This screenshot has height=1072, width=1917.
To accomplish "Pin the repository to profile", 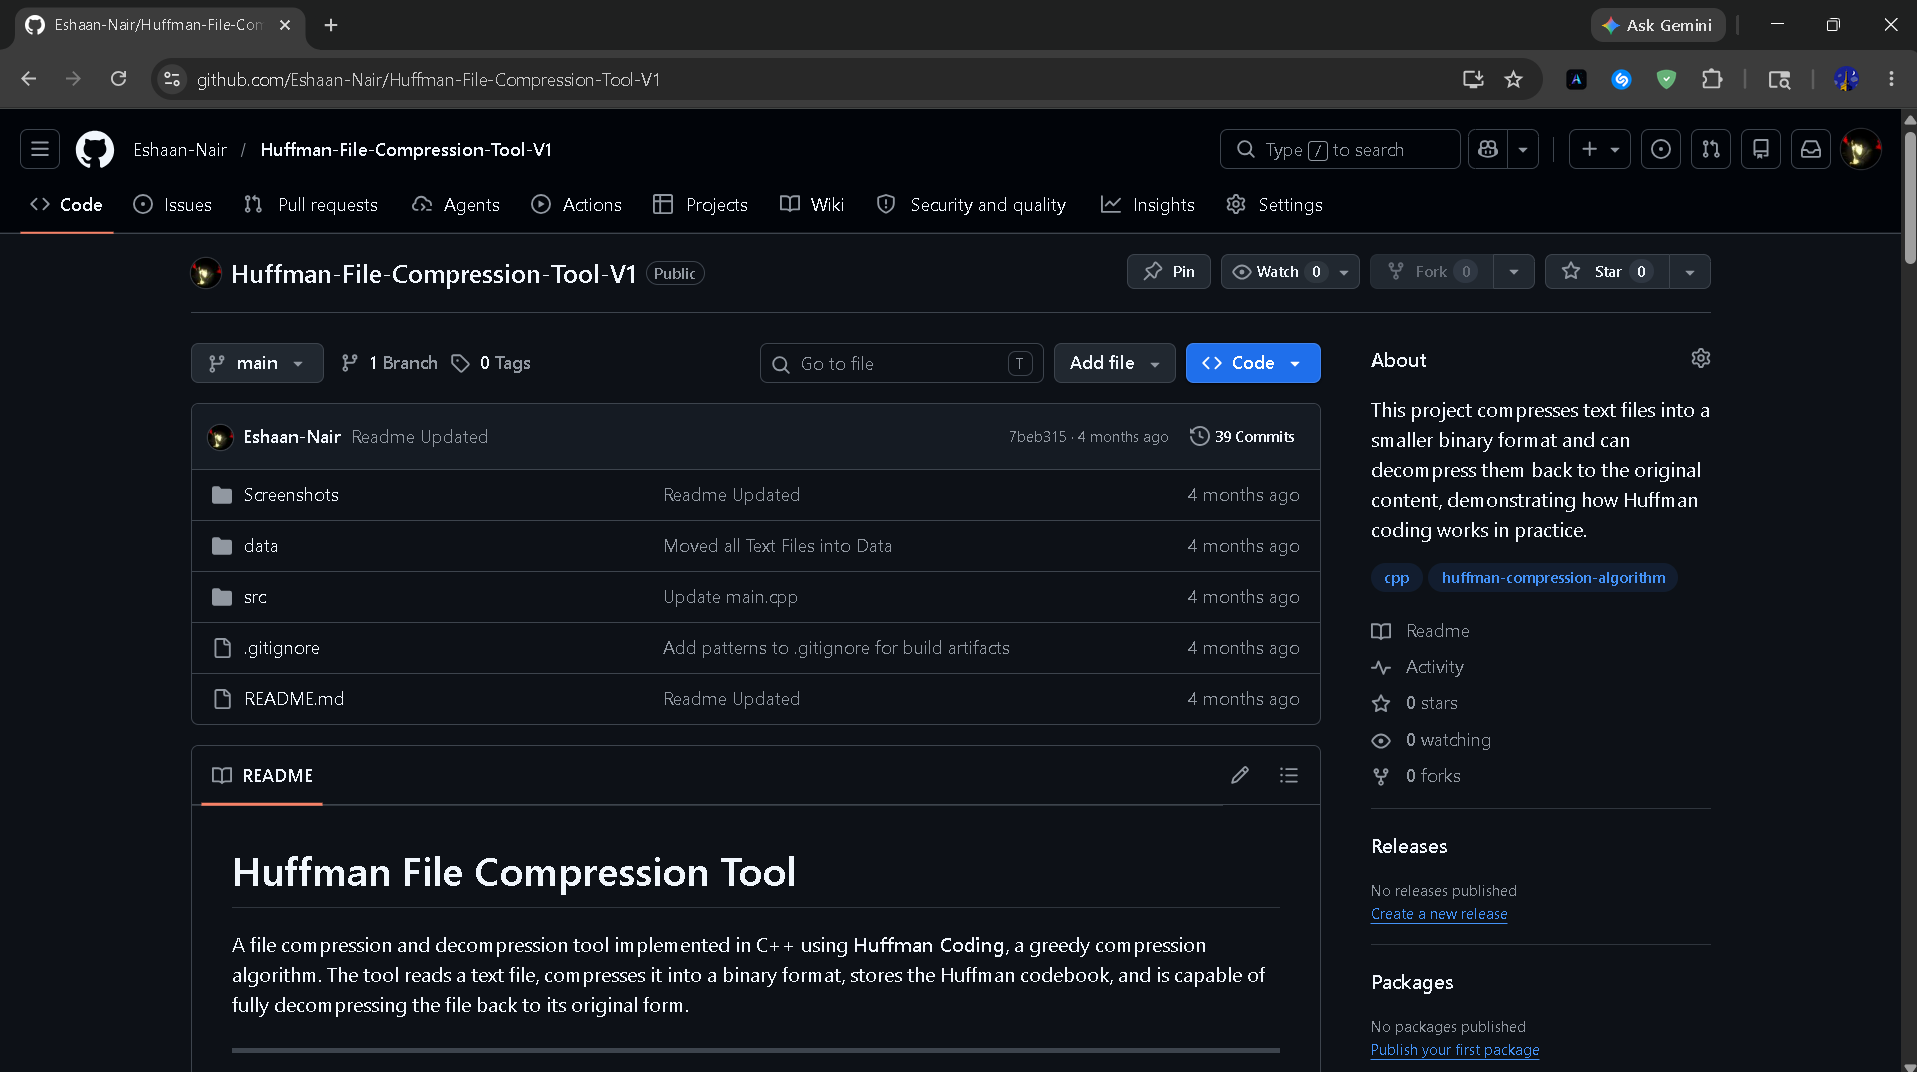I will click(1169, 271).
